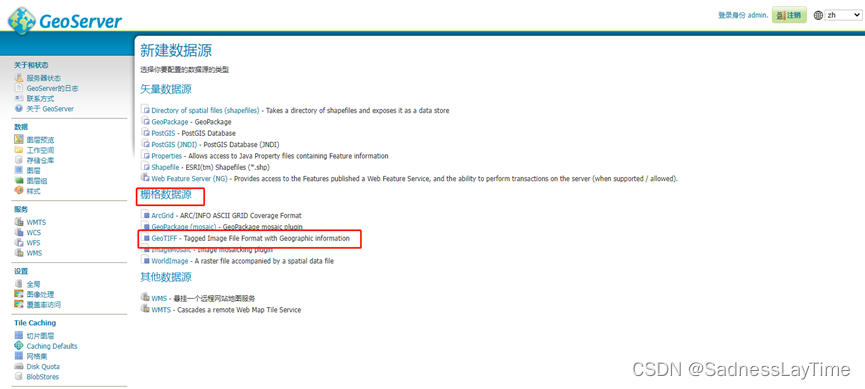
Task: Click the Caching Defaults globe icon
Action: point(19,346)
